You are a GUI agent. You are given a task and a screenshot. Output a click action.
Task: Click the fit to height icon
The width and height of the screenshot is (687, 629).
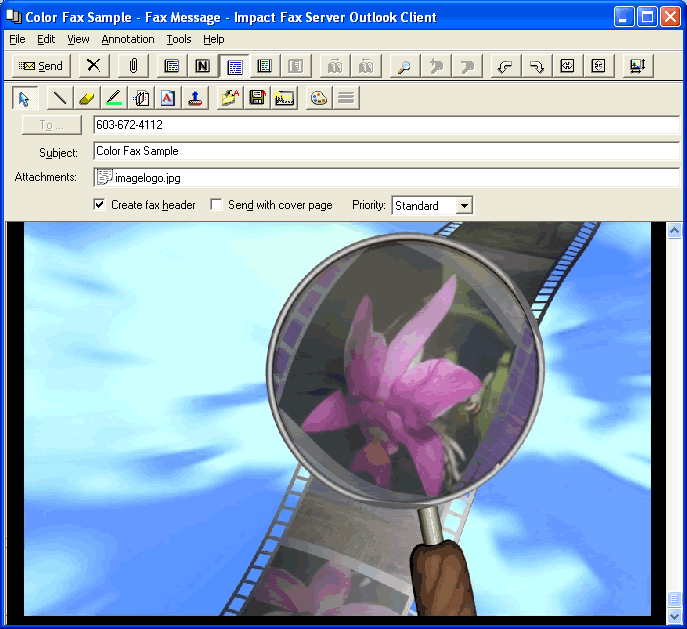click(598, 66)
